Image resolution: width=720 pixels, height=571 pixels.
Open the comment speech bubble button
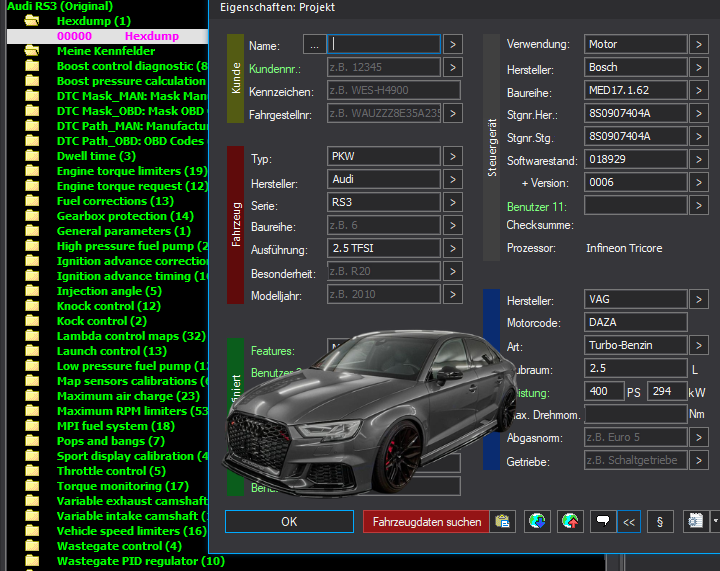click(603, 522)
